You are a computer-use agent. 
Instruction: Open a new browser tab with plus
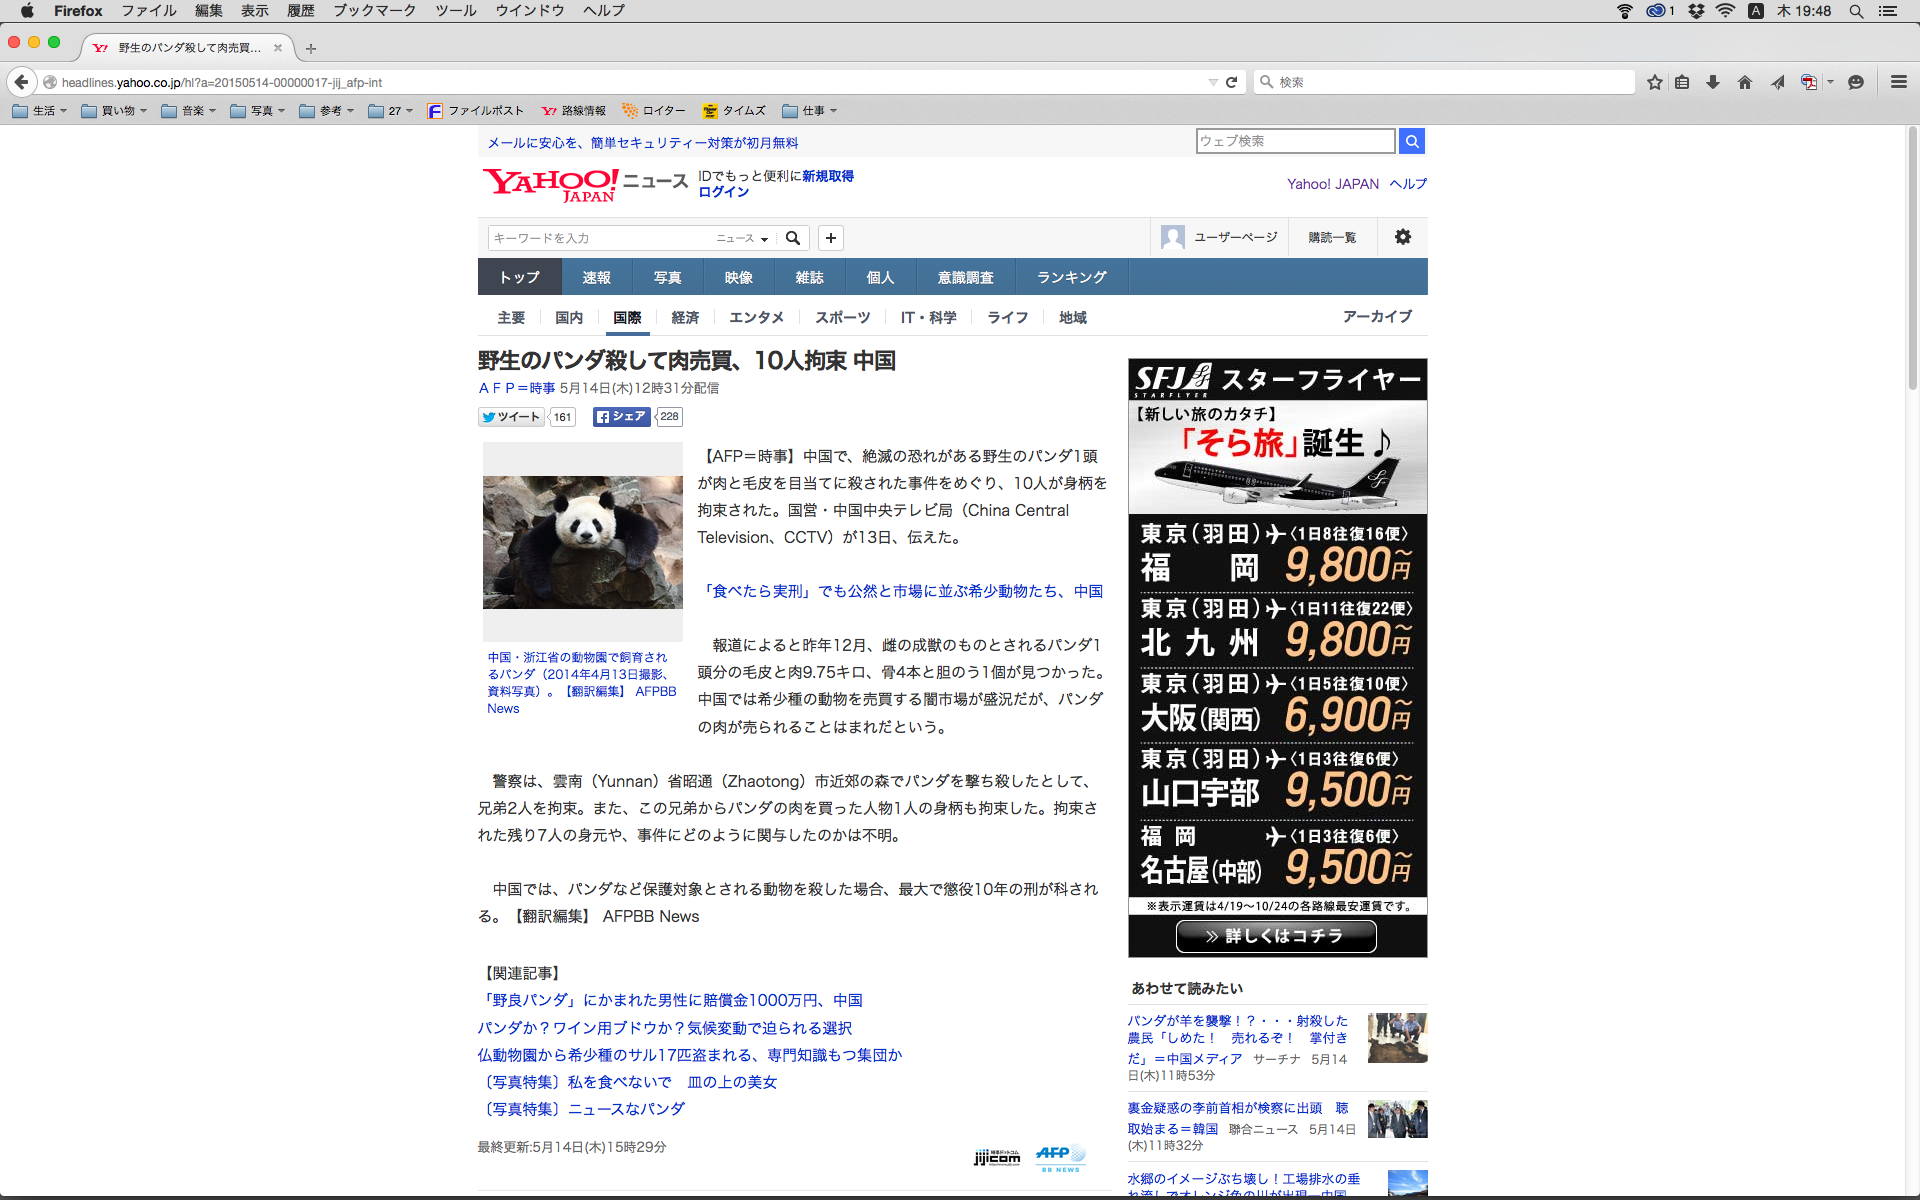[x=311, y=48]
